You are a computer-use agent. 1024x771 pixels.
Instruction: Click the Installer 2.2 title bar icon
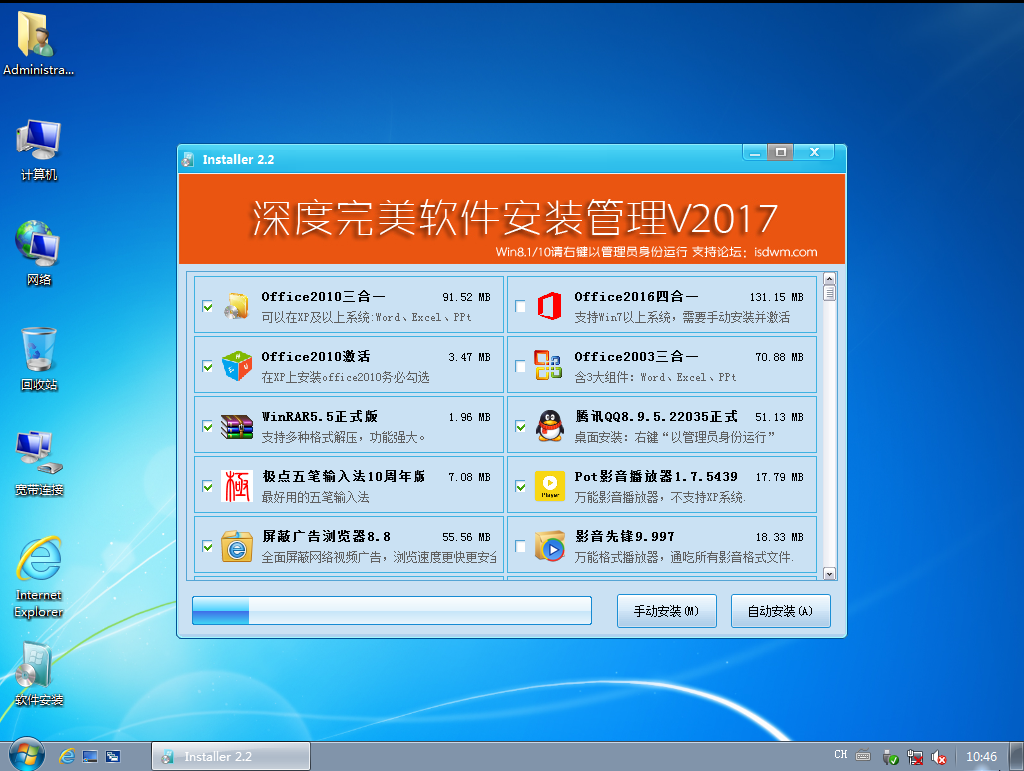189,159
